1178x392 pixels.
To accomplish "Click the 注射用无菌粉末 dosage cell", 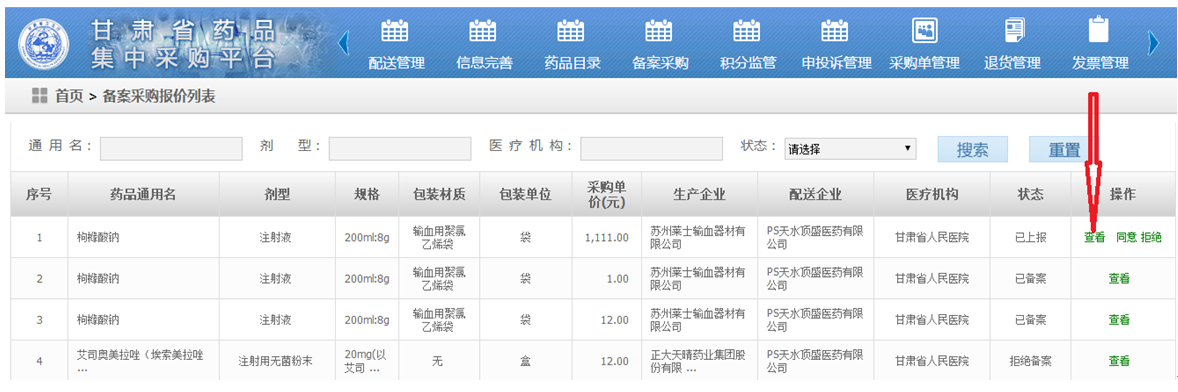I will 276,361.
